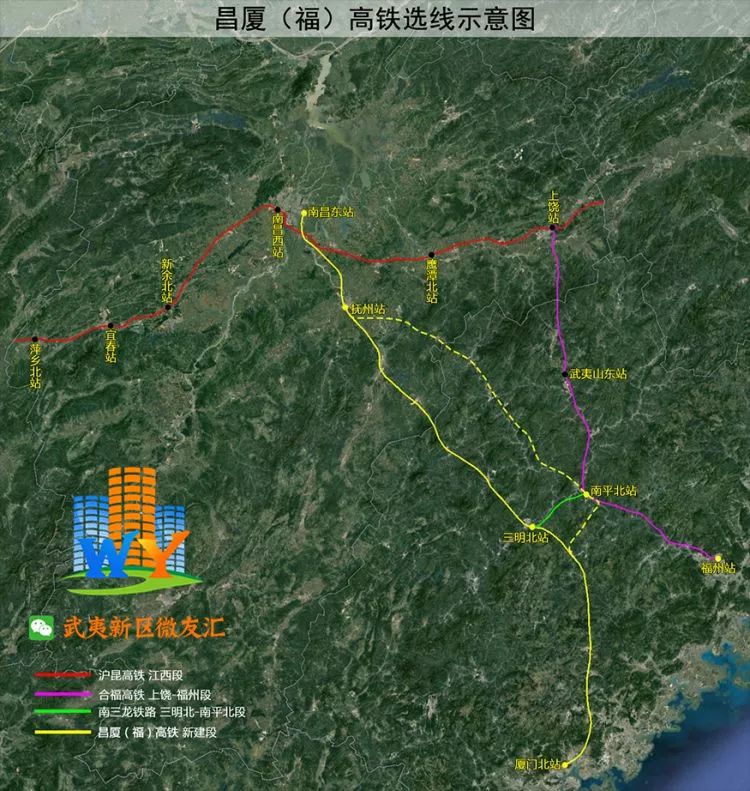This screenshot has height=791, width=750.
Task: Click the orange 武夷新区微友汇 text
Action: pyautogui.click(x=144, y=628)
